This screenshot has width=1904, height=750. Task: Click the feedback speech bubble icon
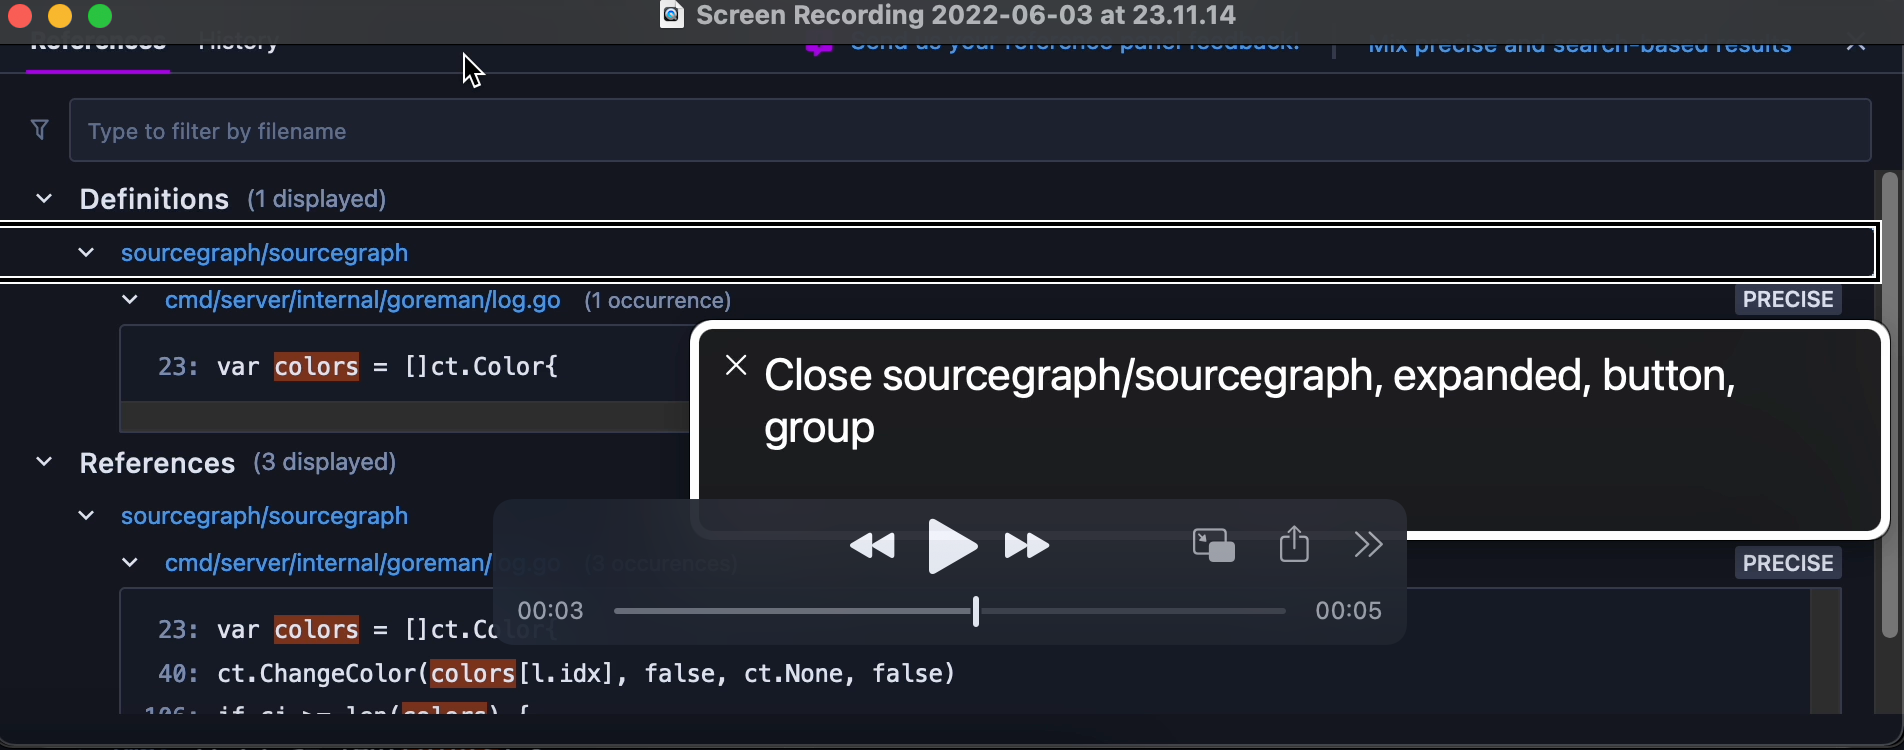pos(820,47)
